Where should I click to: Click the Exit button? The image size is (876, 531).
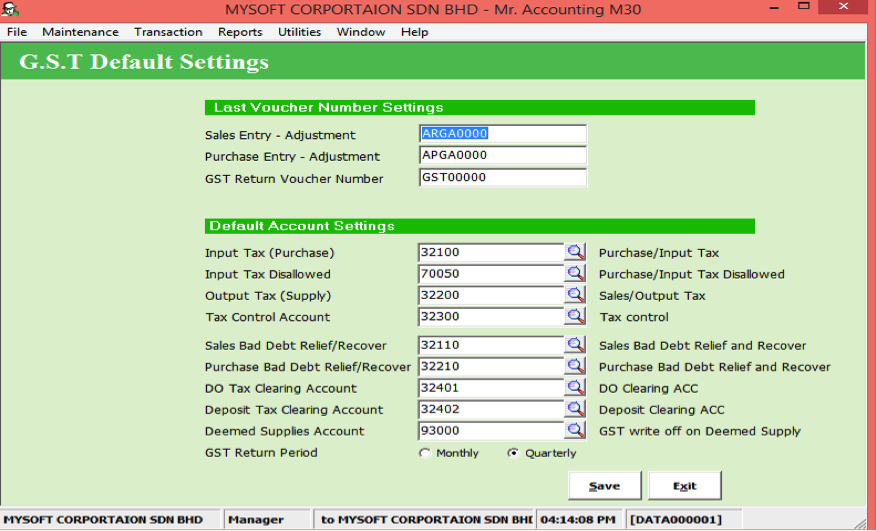[x=684, y=486]
